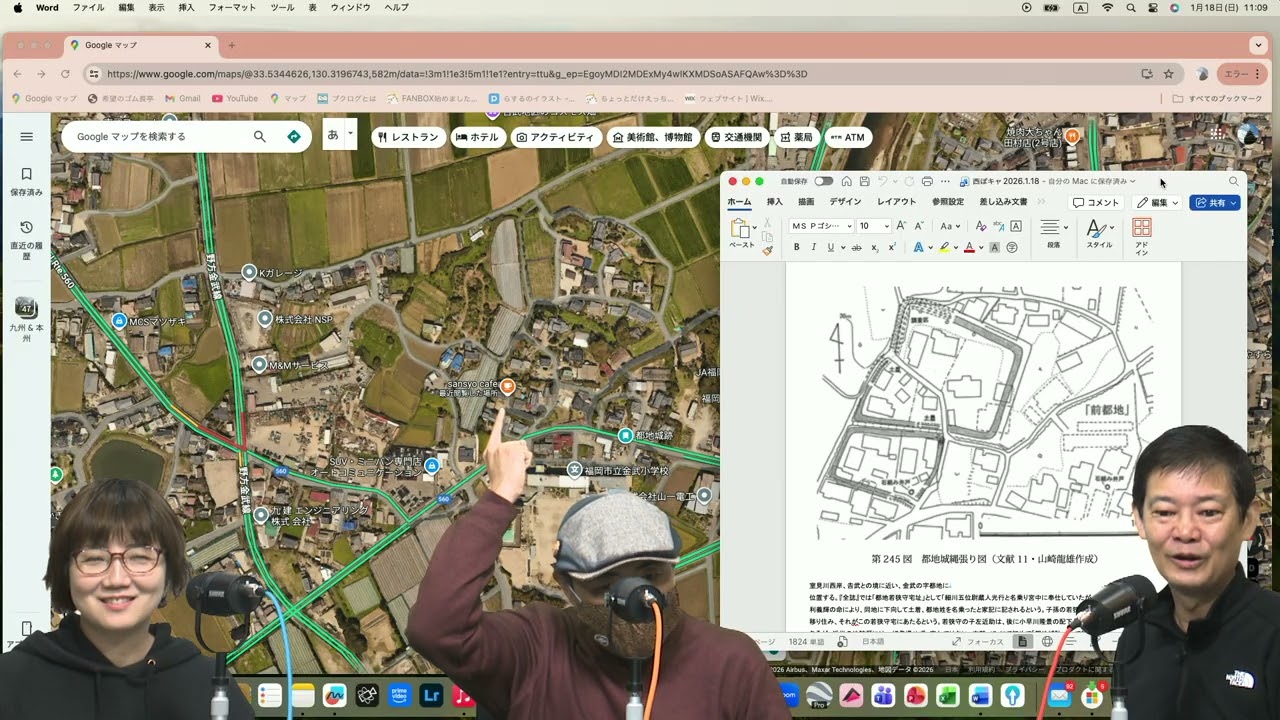Viewport: 1280px width, 720px height.
Task: Open the Google Maps hamburger menu
Action: pyautogui.click(x=27, y=137)
